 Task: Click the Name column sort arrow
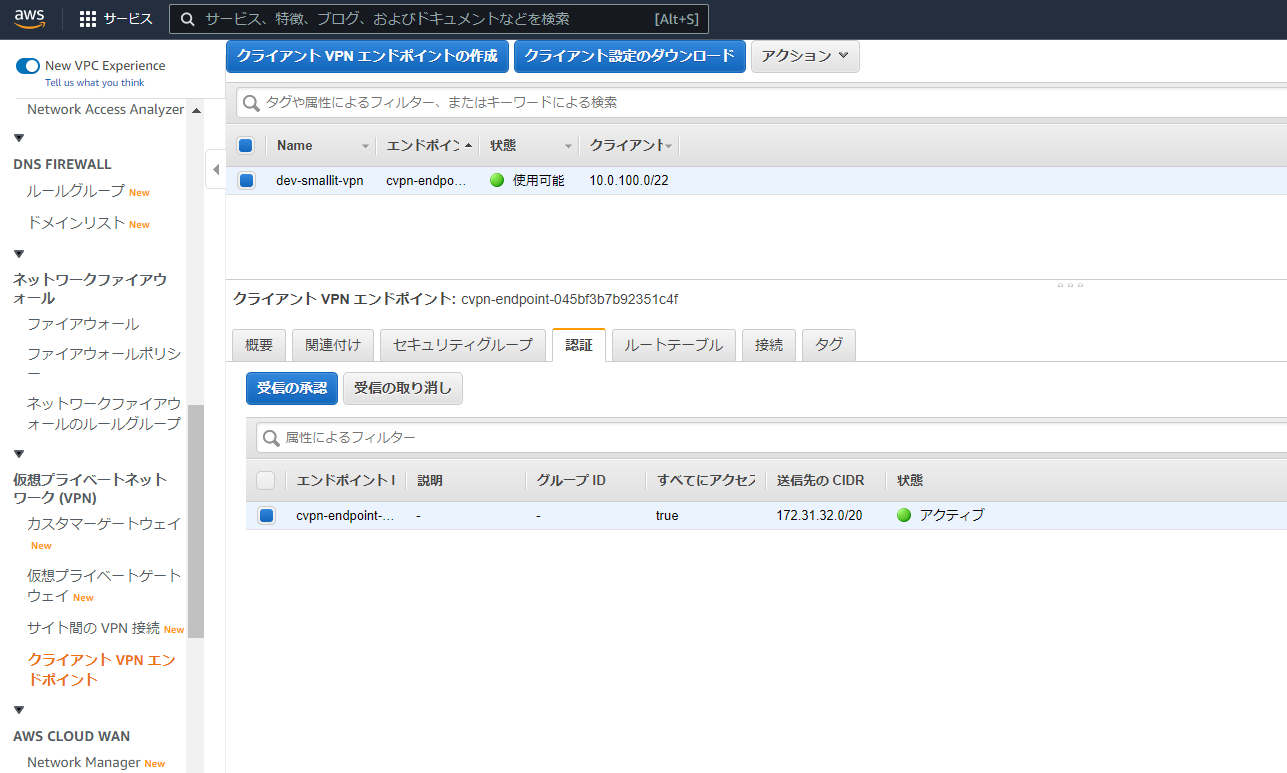point(365,147)
